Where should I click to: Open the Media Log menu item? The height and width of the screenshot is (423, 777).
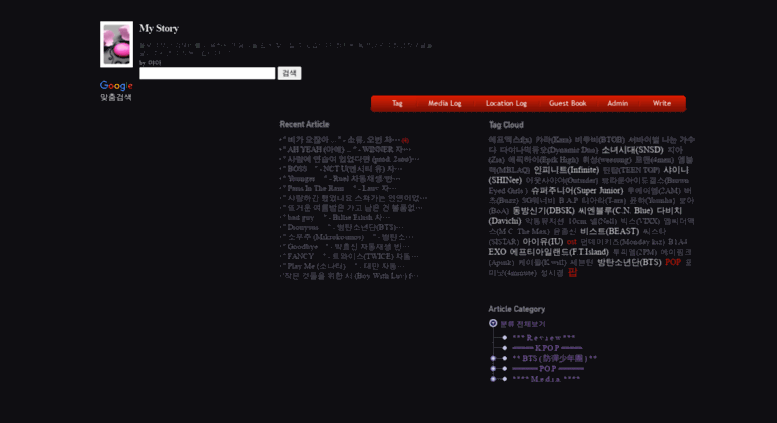pyautogui.click(x=444, y=103)
